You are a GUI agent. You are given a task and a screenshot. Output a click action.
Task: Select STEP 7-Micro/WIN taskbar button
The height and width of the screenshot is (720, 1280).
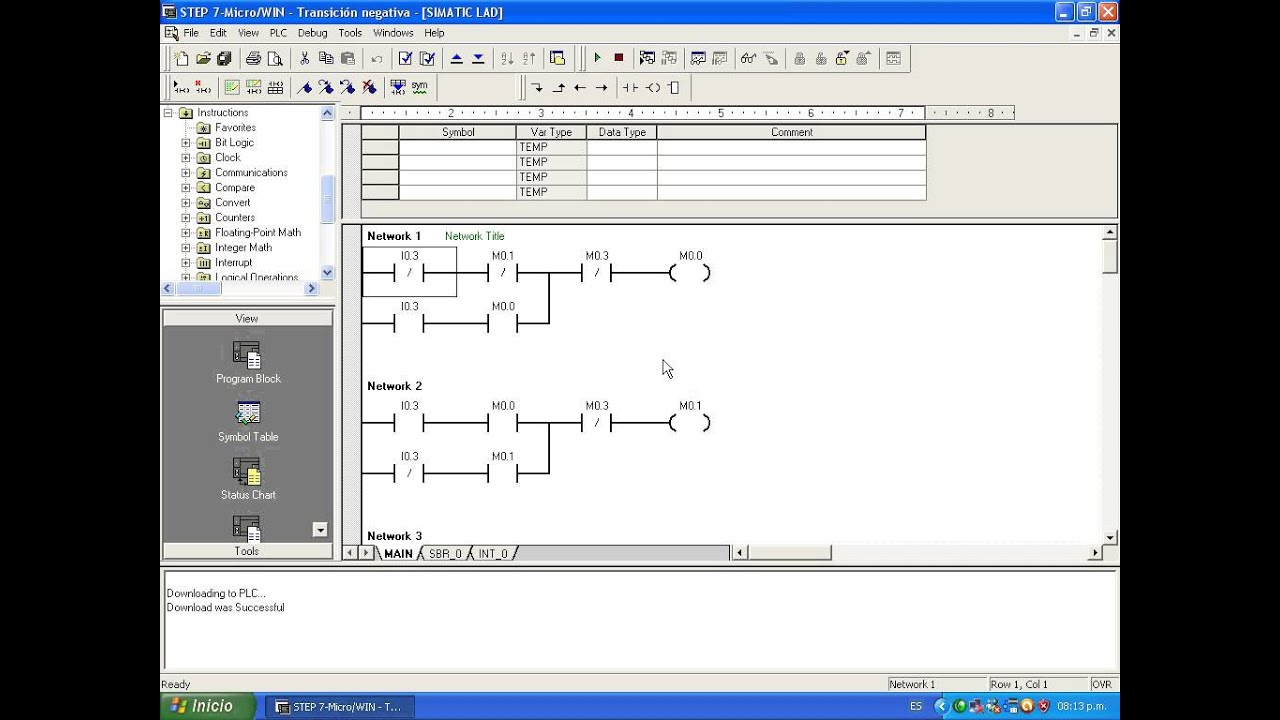[338, 707]
